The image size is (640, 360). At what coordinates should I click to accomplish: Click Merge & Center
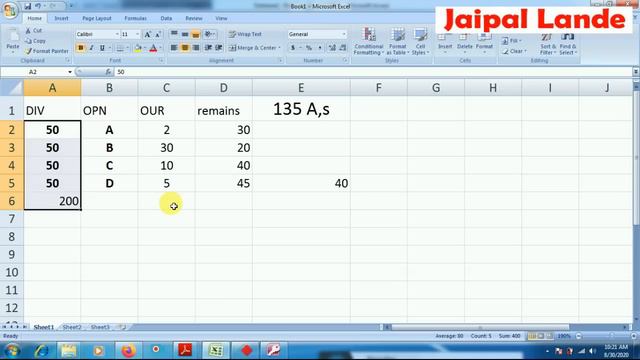(x=255, y=48)
